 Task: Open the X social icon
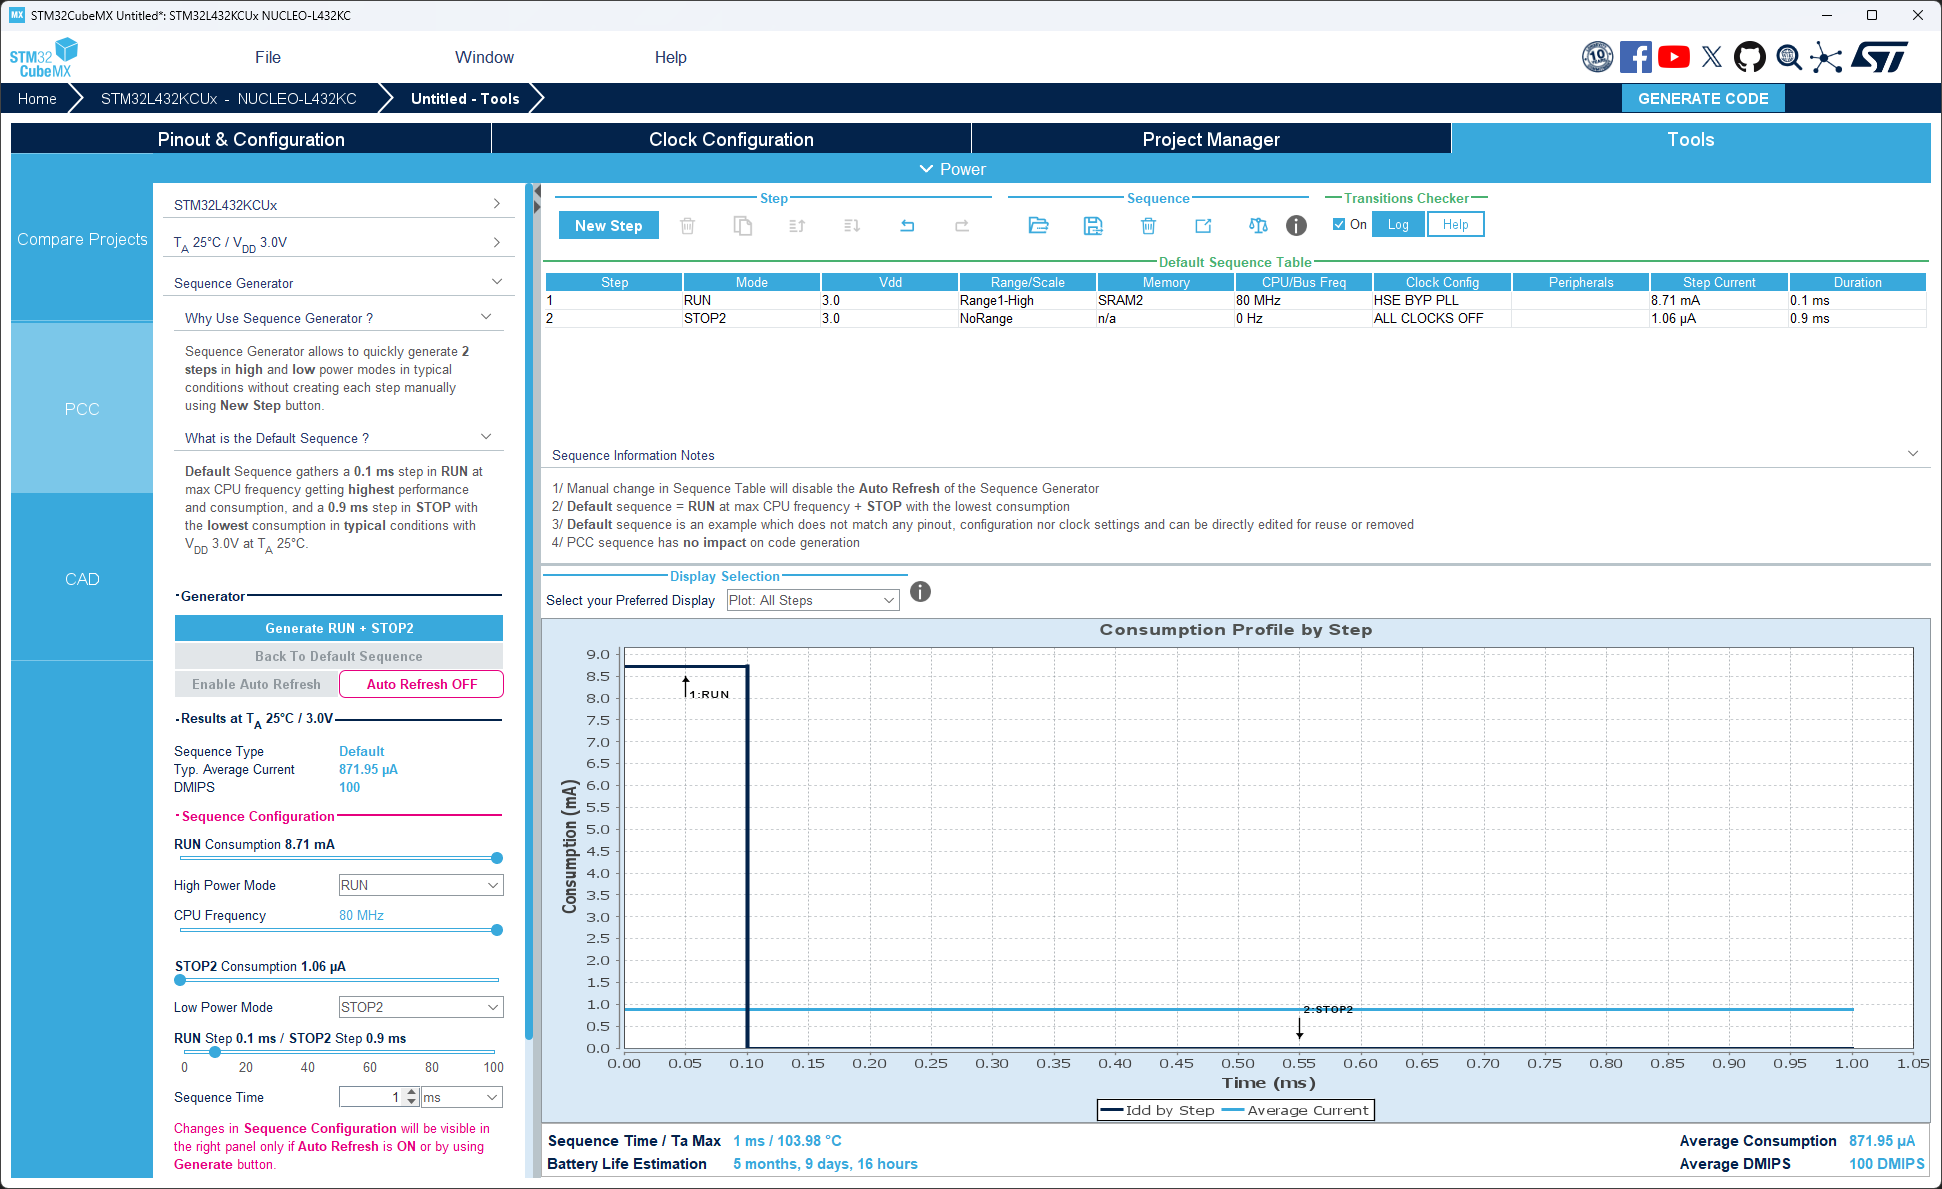pos(1712,57)
